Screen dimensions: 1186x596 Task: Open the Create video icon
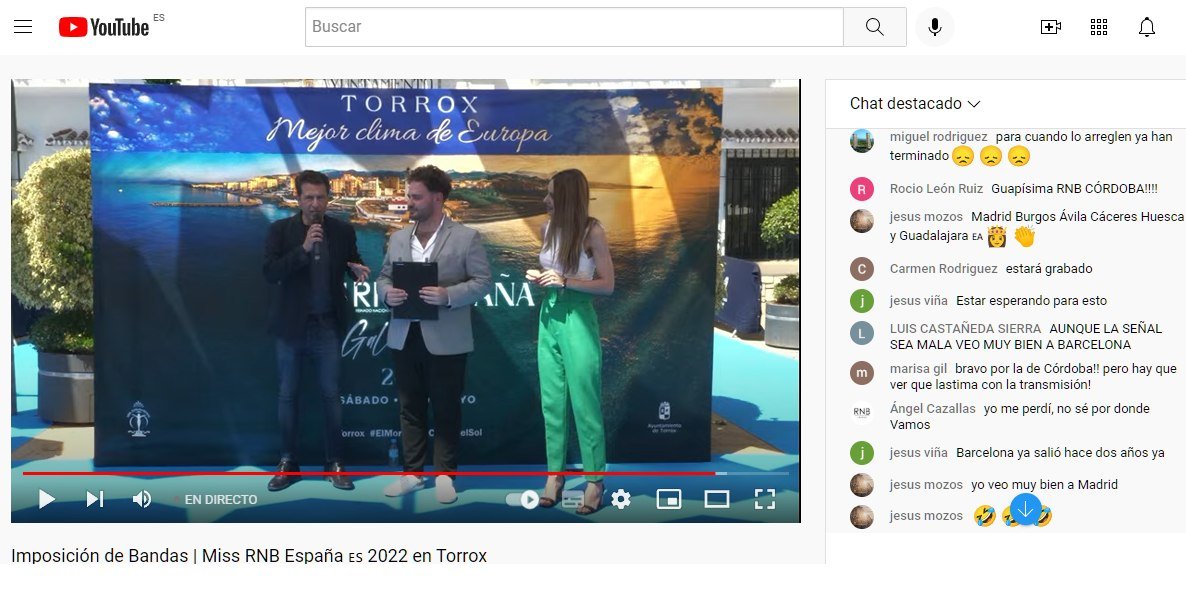pos(1051,26)
